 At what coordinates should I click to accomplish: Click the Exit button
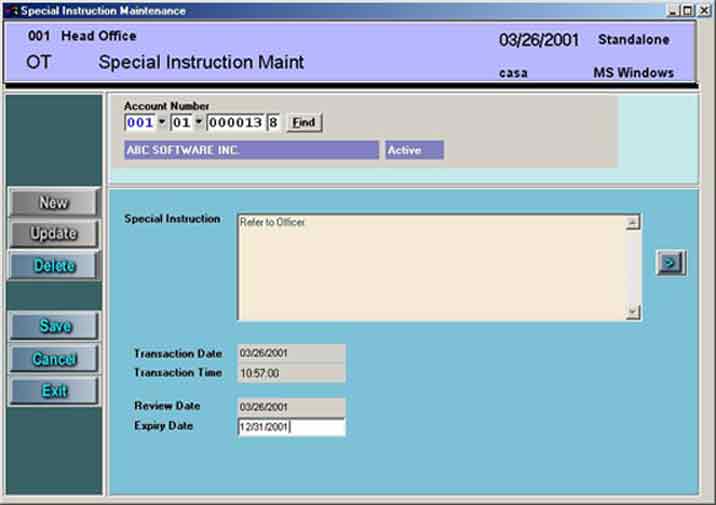pyautogui.click(x=55, y=391)
